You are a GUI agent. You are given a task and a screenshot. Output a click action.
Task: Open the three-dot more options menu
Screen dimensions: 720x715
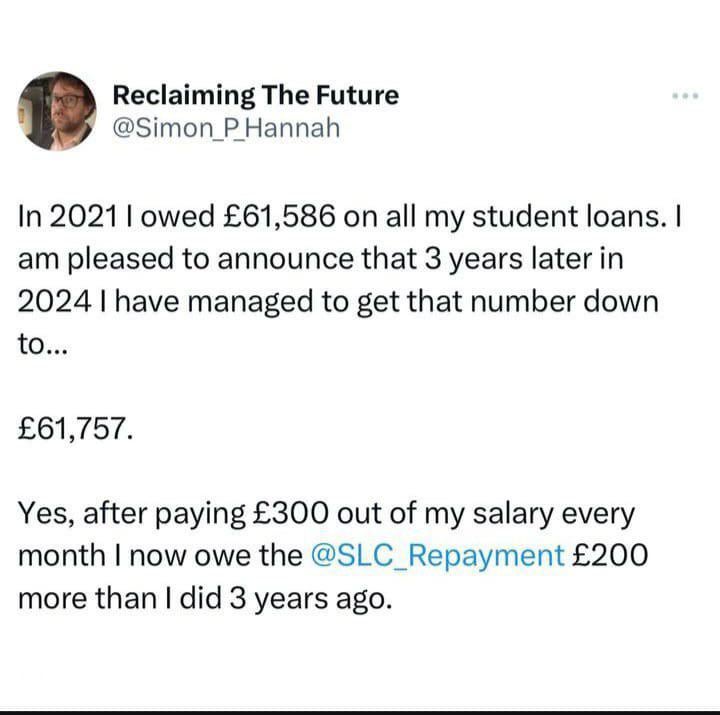tap(685, 96)
